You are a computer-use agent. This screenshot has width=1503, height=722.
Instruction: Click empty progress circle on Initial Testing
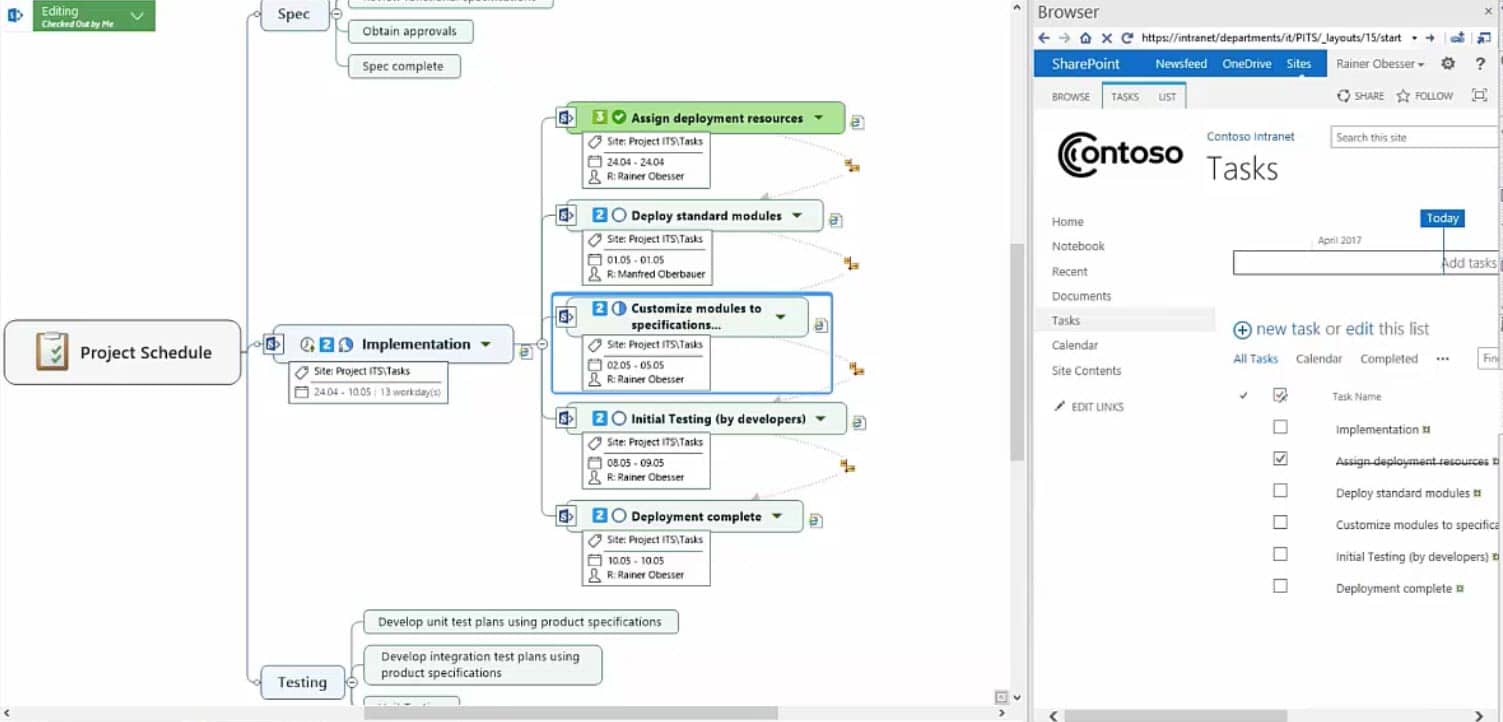click(x=619, y=419)
